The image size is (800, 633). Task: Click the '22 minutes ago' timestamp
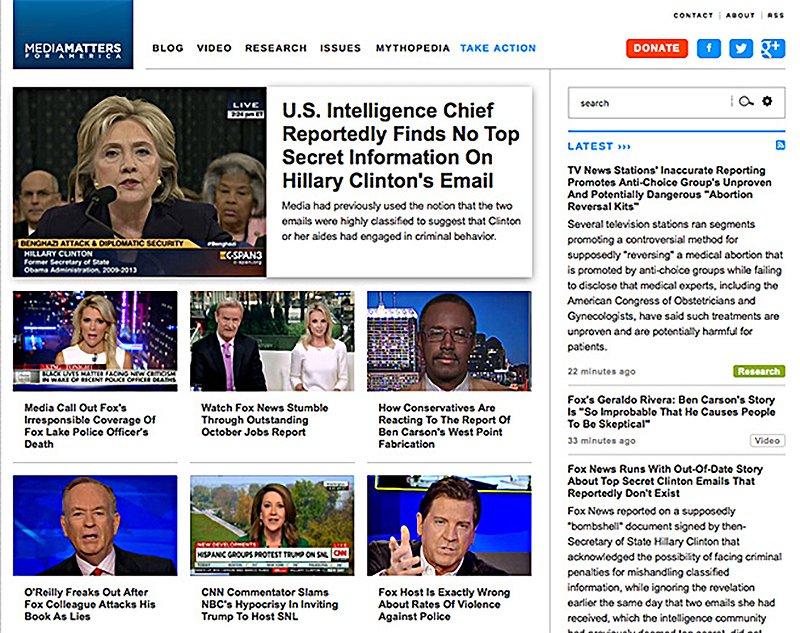tap(601, 371)
